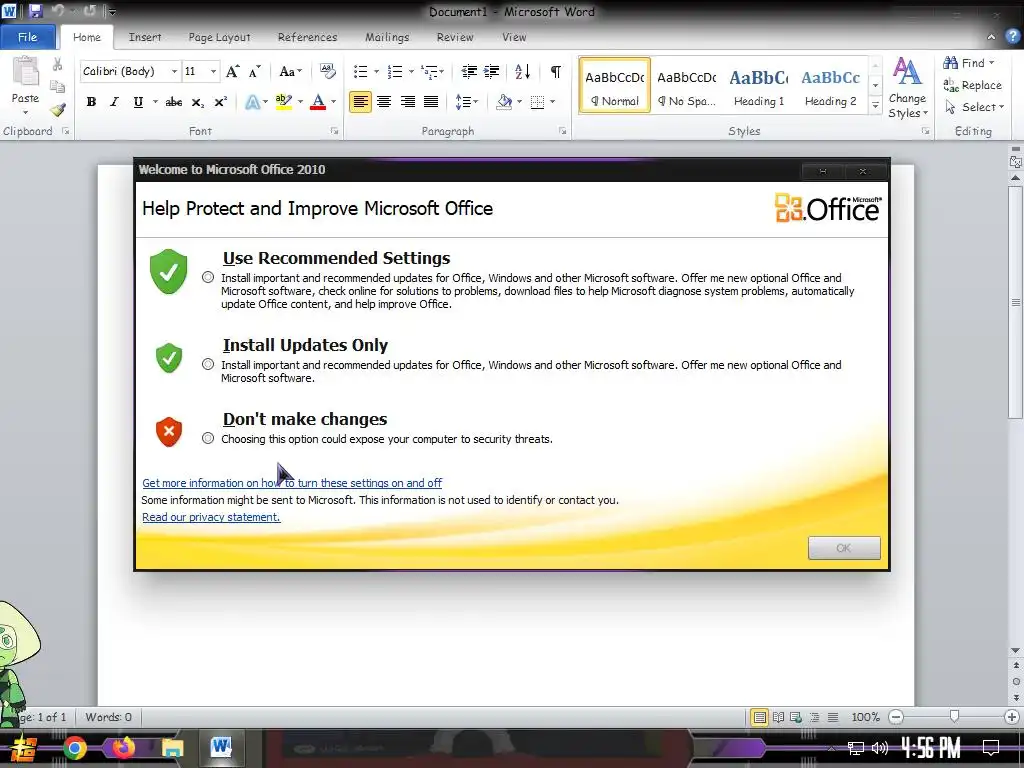Switch to the Review tab
This screenshot has width=1024, height=768.
pyautogui.click(x=455, y=37)
